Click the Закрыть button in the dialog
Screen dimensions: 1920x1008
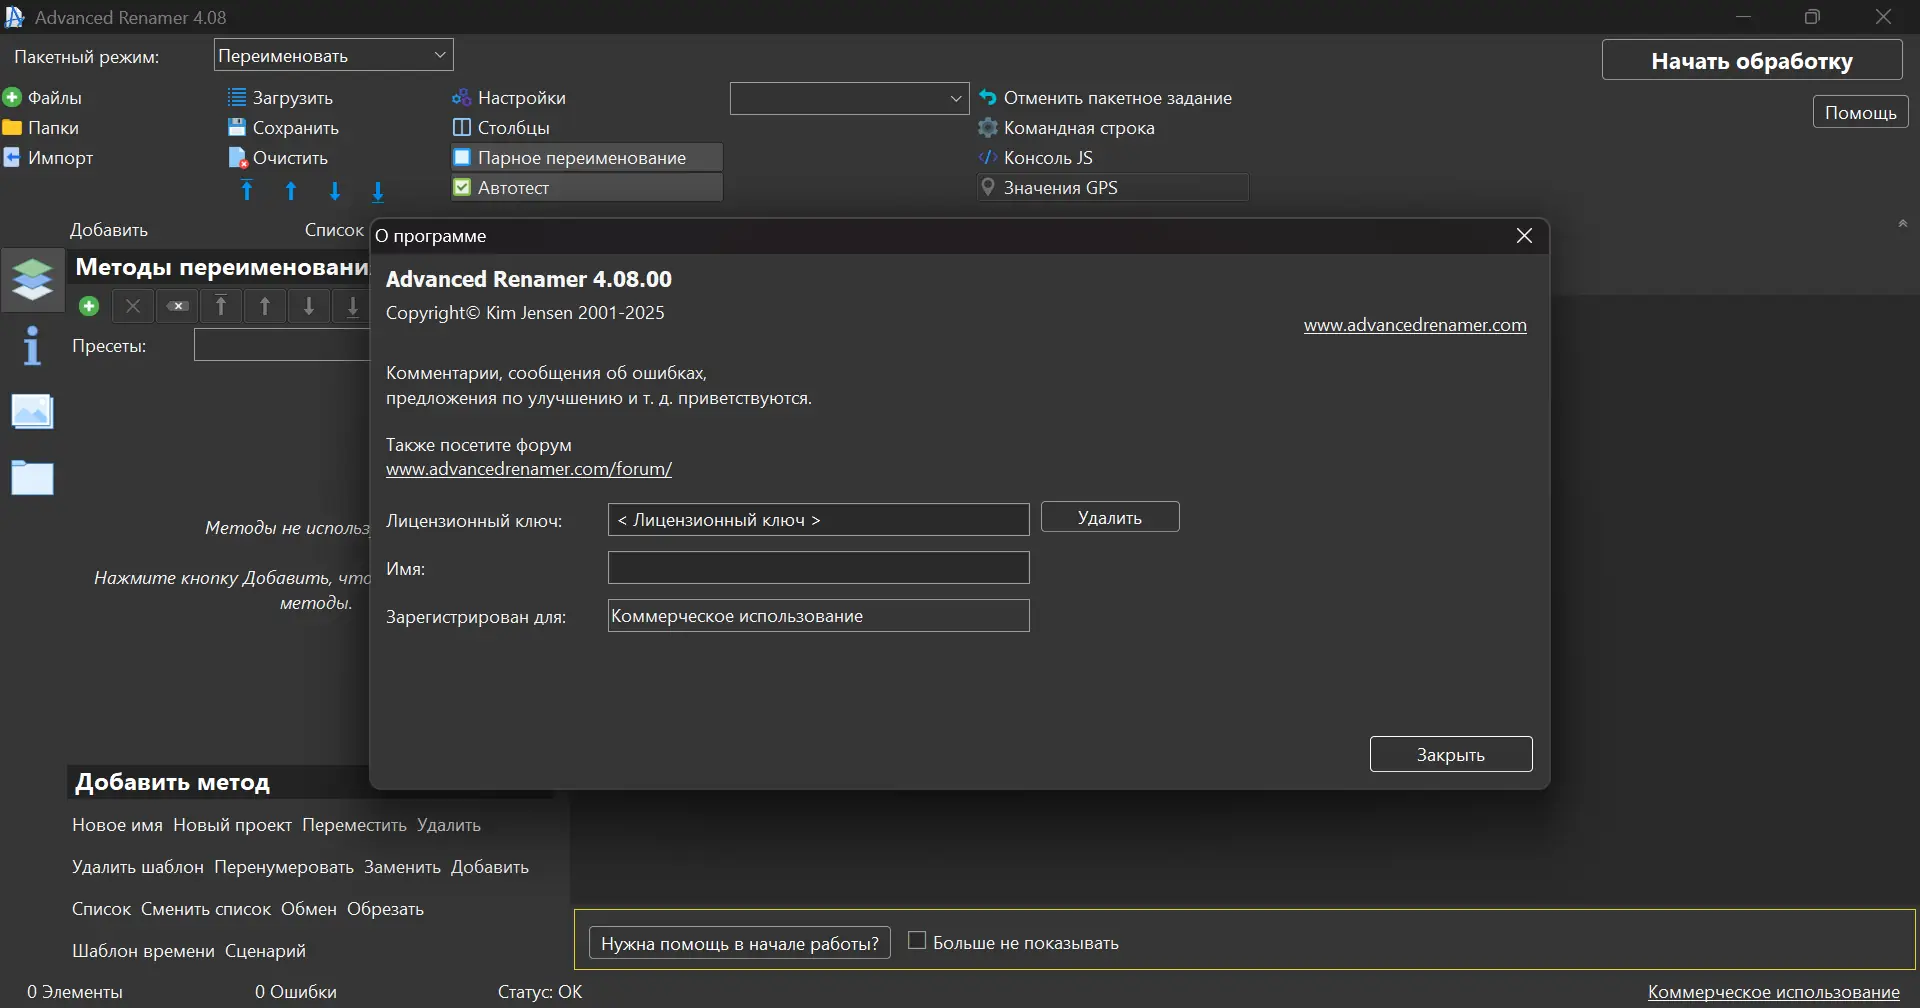[x=1451, y=754]
